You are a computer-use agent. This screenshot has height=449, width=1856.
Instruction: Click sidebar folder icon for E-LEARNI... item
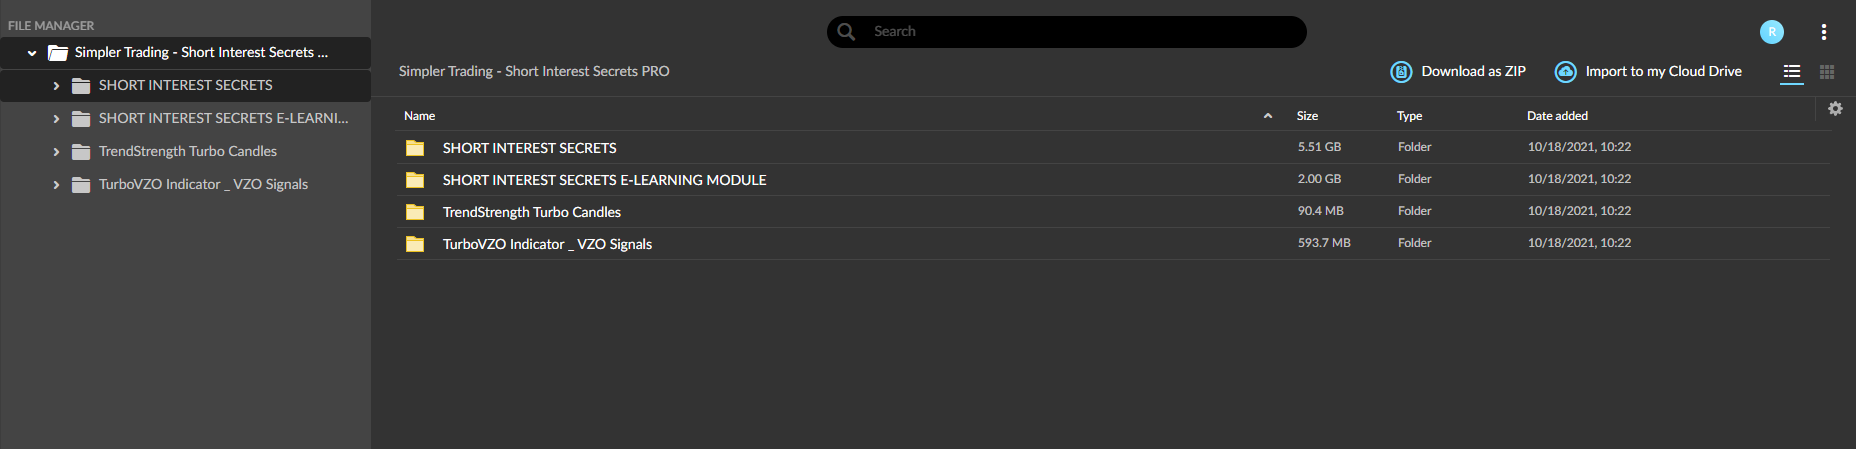(81, 119)
